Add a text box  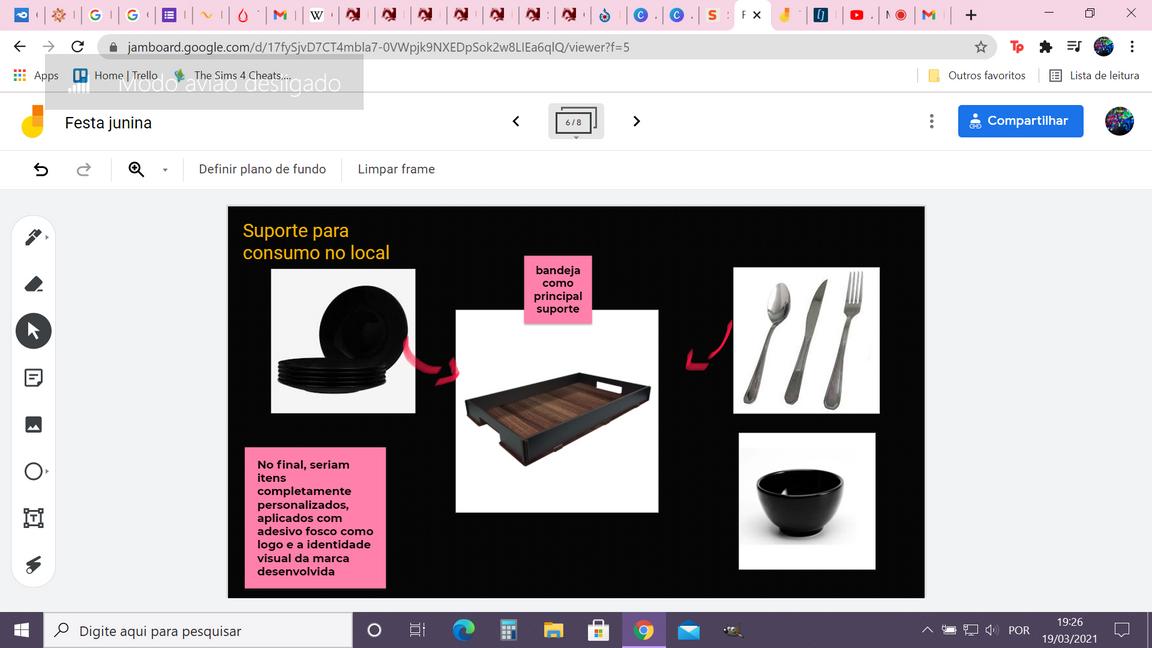pos(33,518)
